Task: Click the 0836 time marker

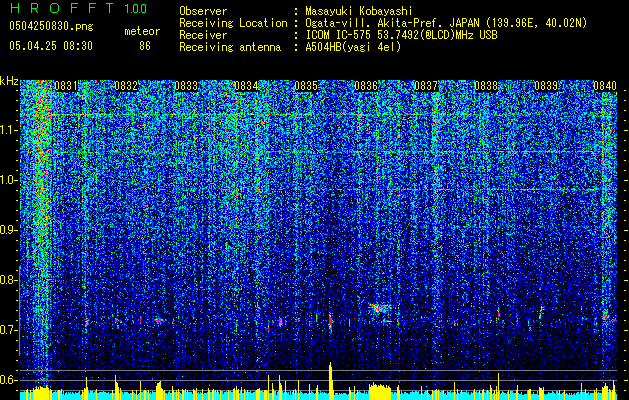Action: coord(366,86)
